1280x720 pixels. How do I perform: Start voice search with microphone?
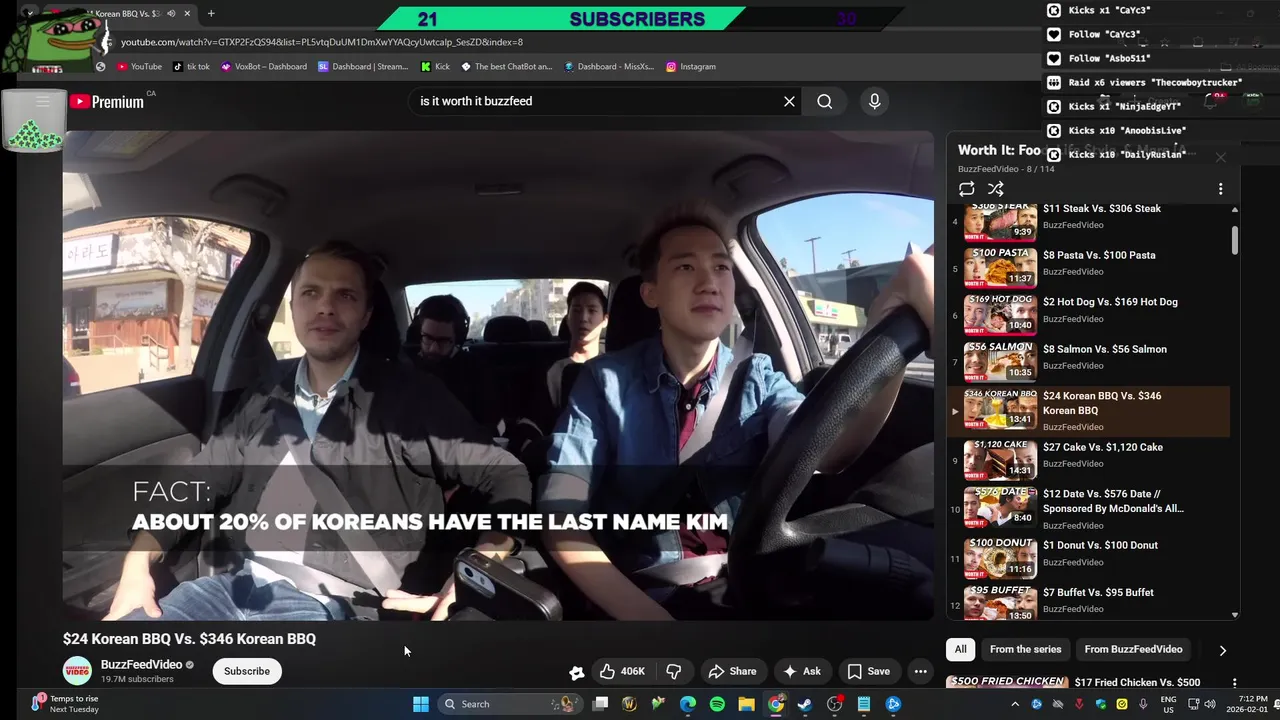pyautogui.click(x=874, y=101)
